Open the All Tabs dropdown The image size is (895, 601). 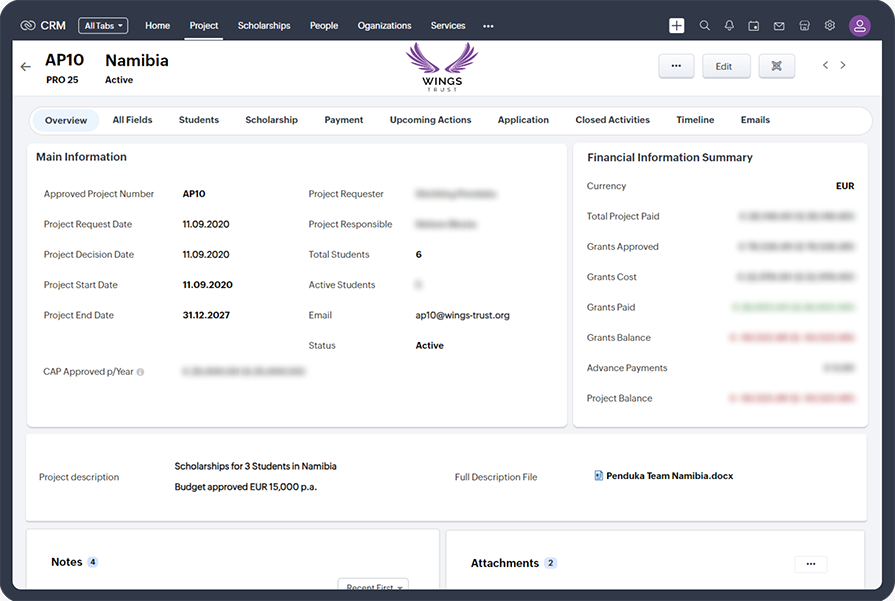click(103, 25)
